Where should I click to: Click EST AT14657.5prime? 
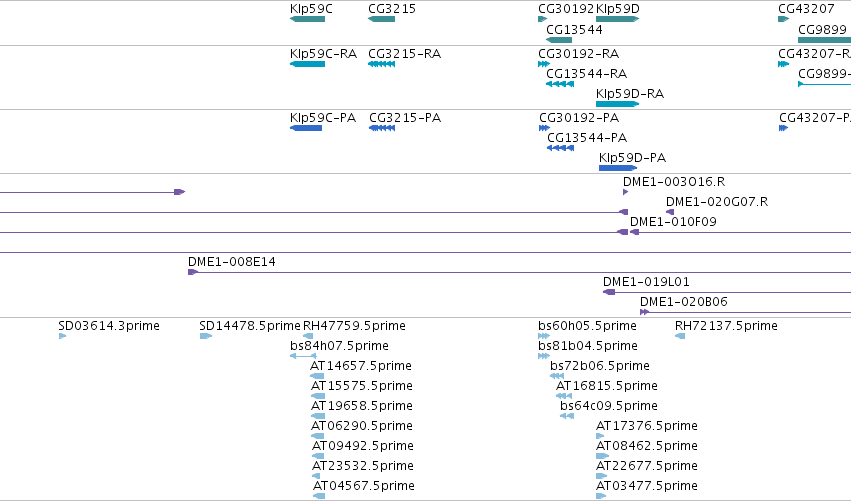point(317,376)
